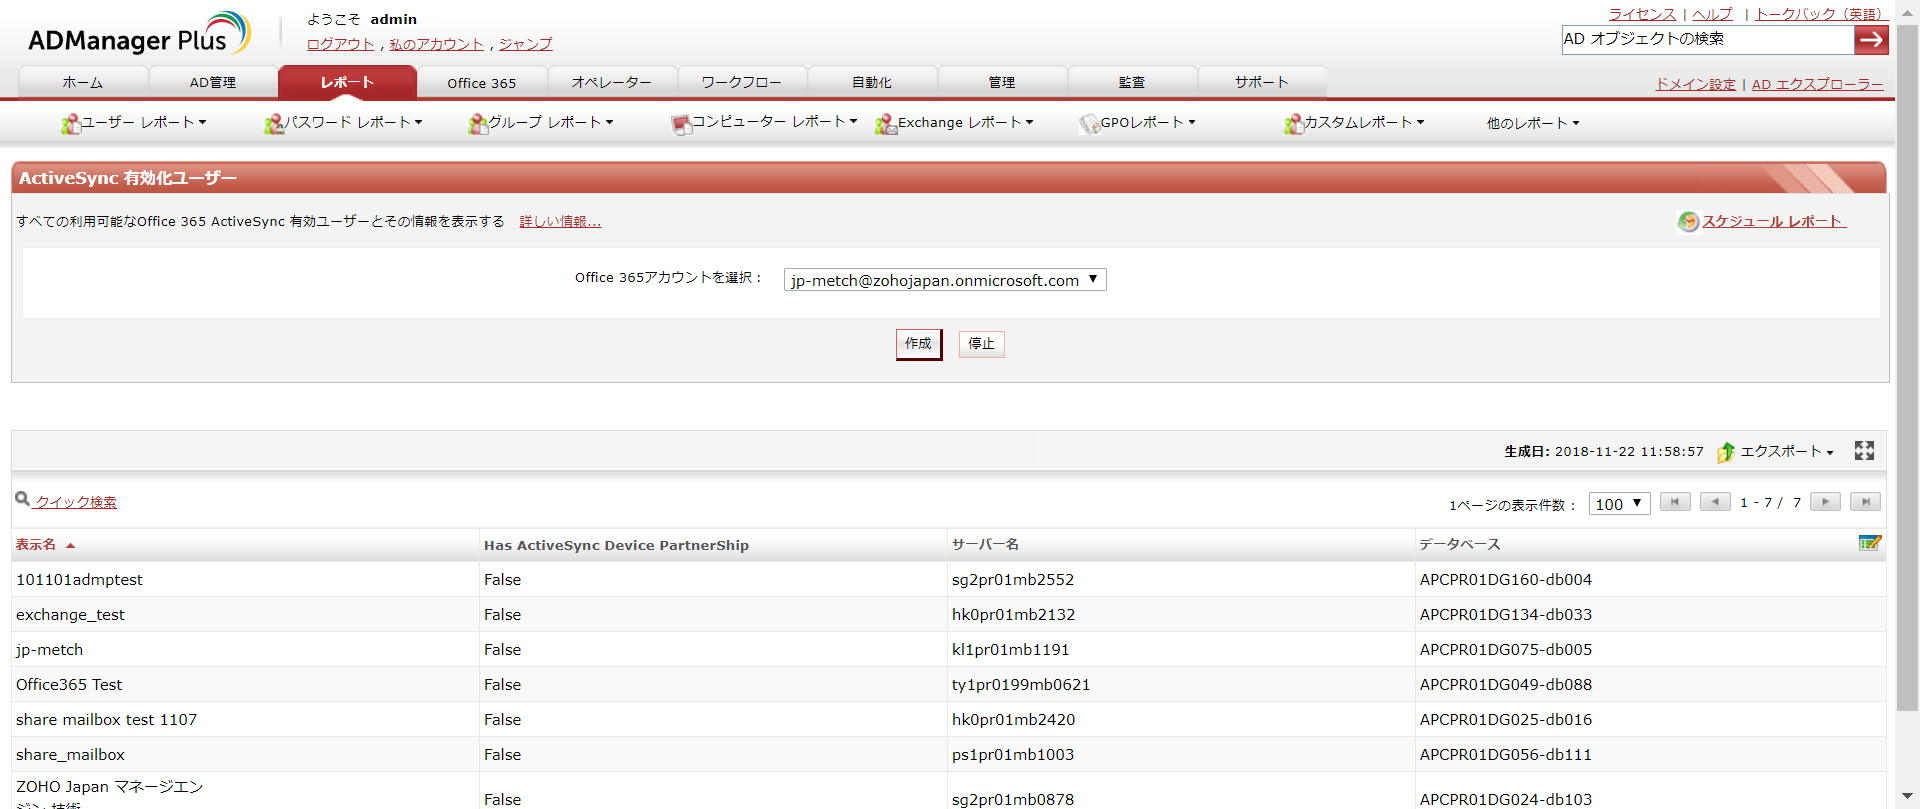This screenshot has height=809, width=1920.
Task: Select the exchange_test row name
Action: 70,615
